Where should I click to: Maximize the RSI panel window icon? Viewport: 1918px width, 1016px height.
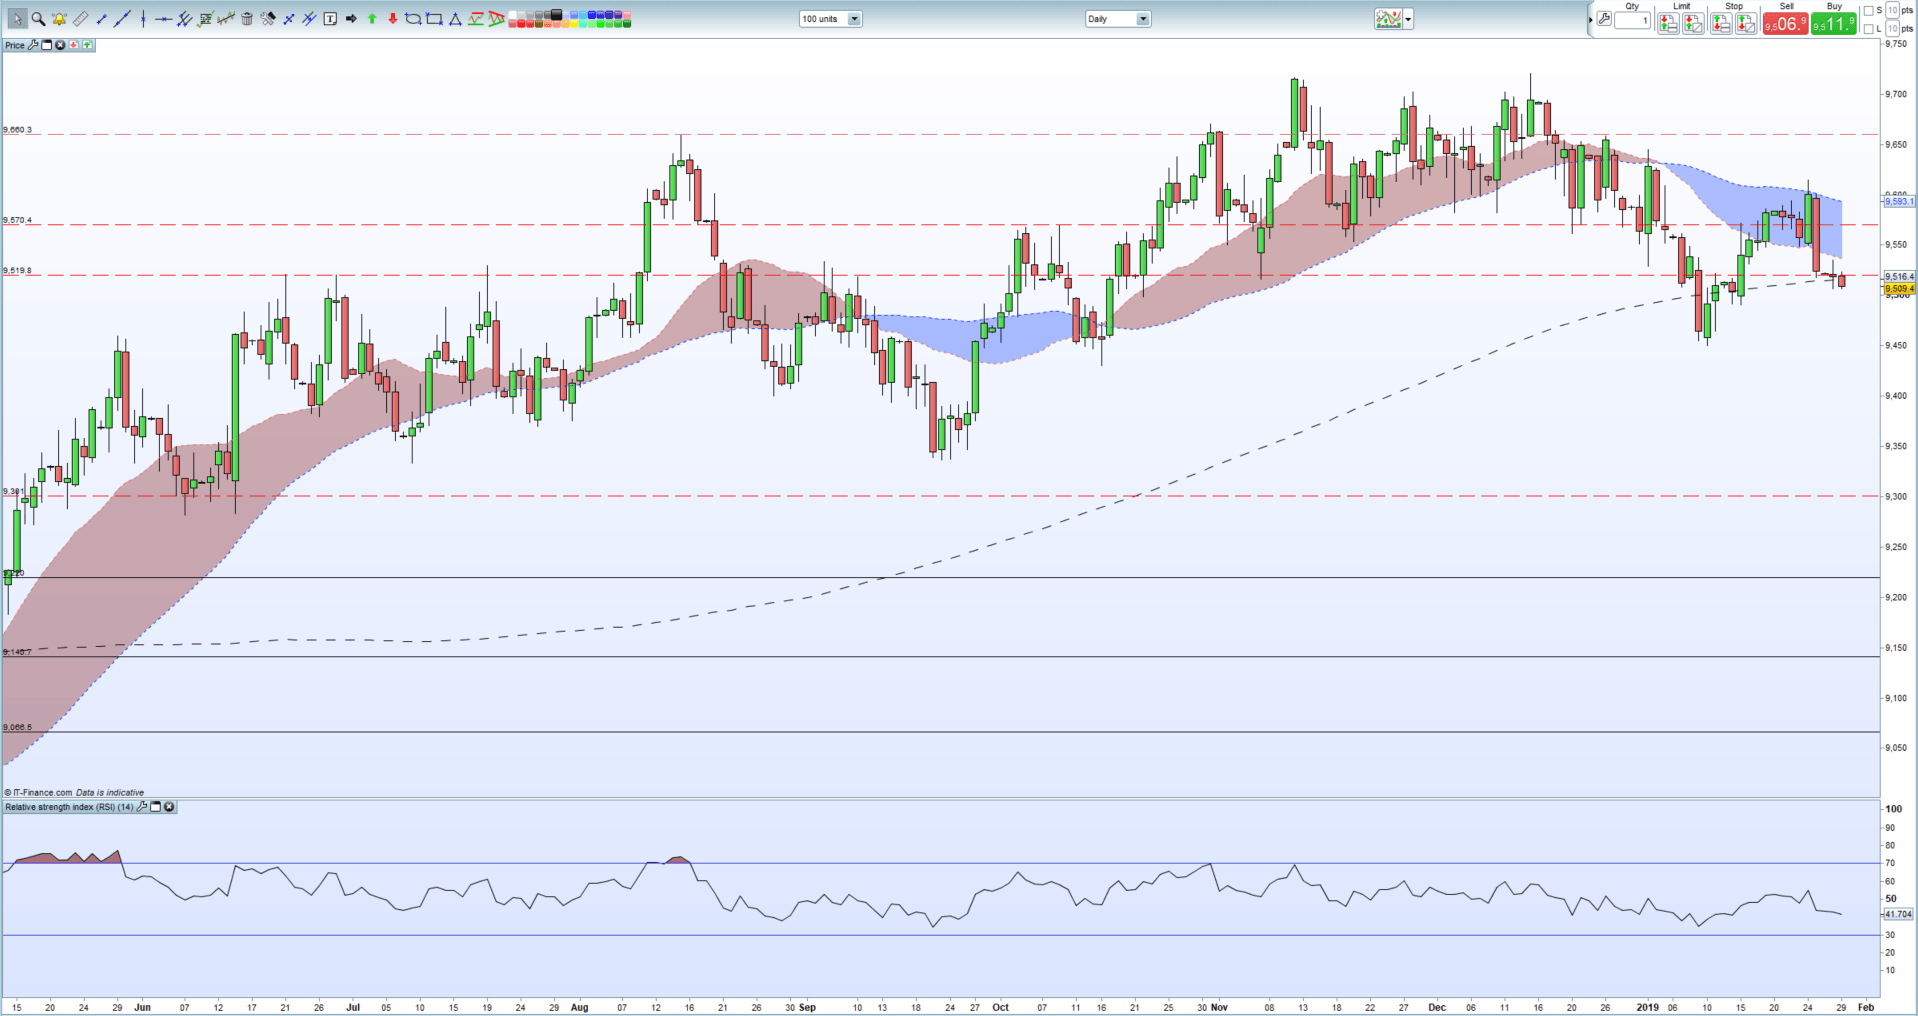pos(155,806)
